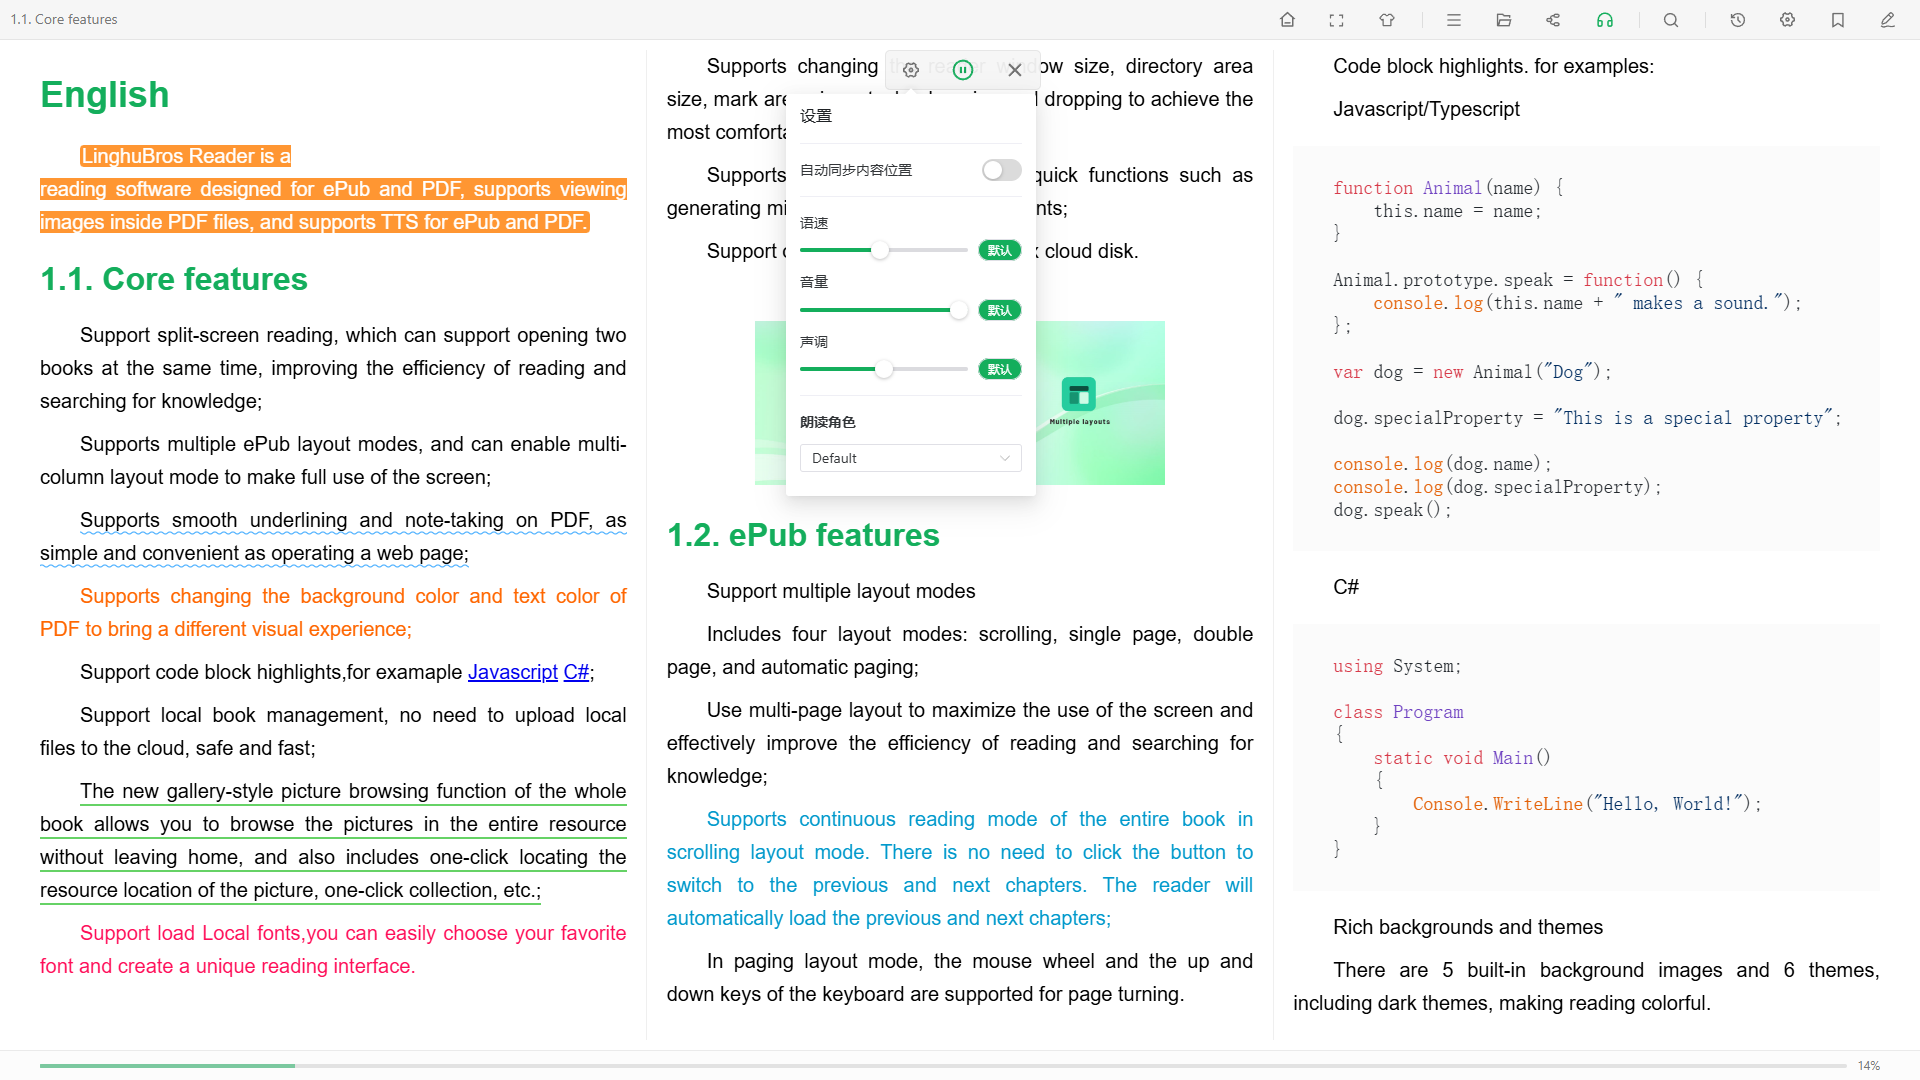Viewport: 1920px width, 1080px height.
Task: Click the 'English' heading
Action: [105, 95]
